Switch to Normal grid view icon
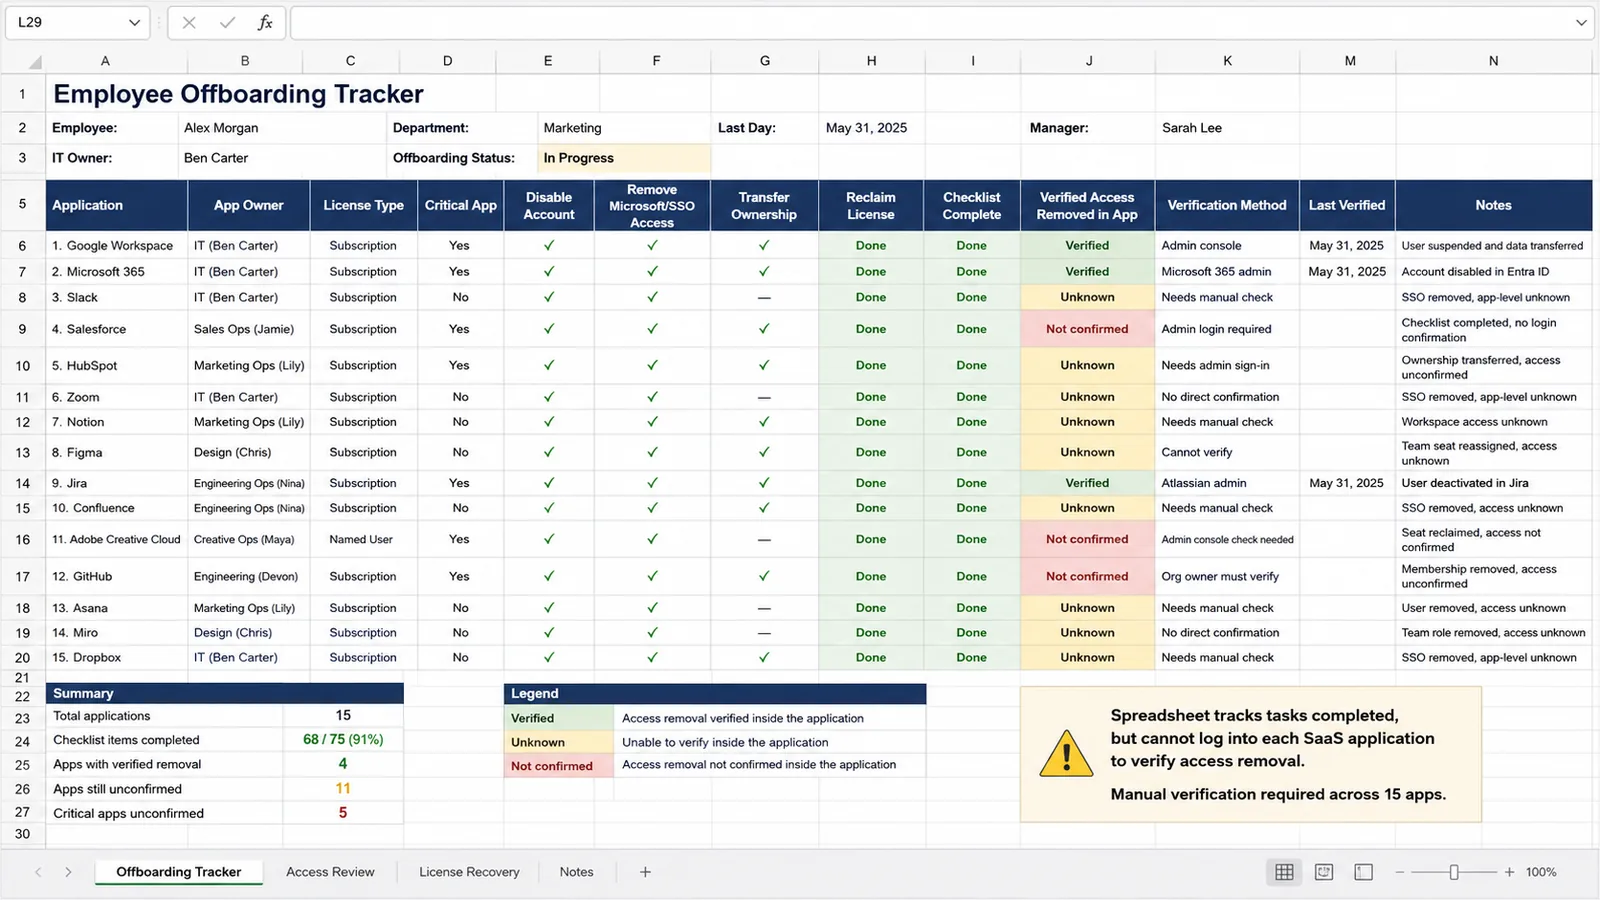 pos(1284,872)
